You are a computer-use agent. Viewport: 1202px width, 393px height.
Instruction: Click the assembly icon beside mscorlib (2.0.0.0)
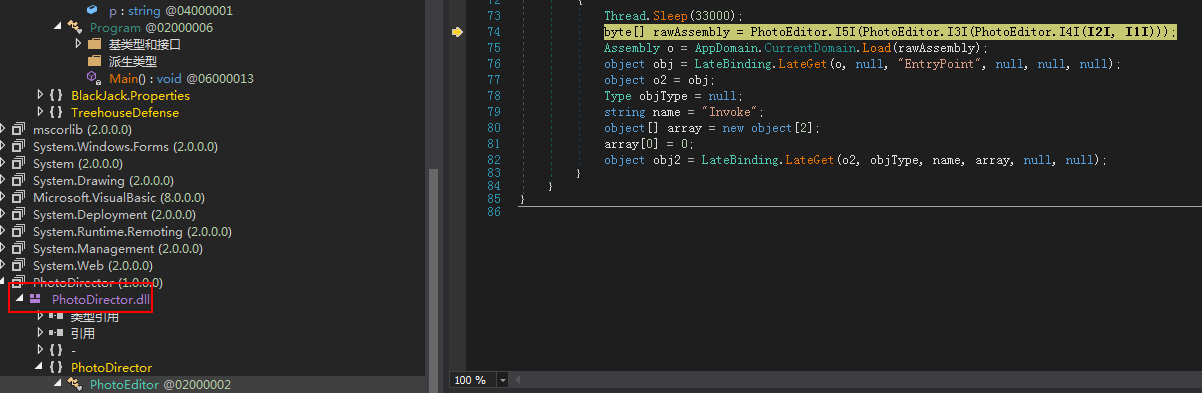(19, 129)
